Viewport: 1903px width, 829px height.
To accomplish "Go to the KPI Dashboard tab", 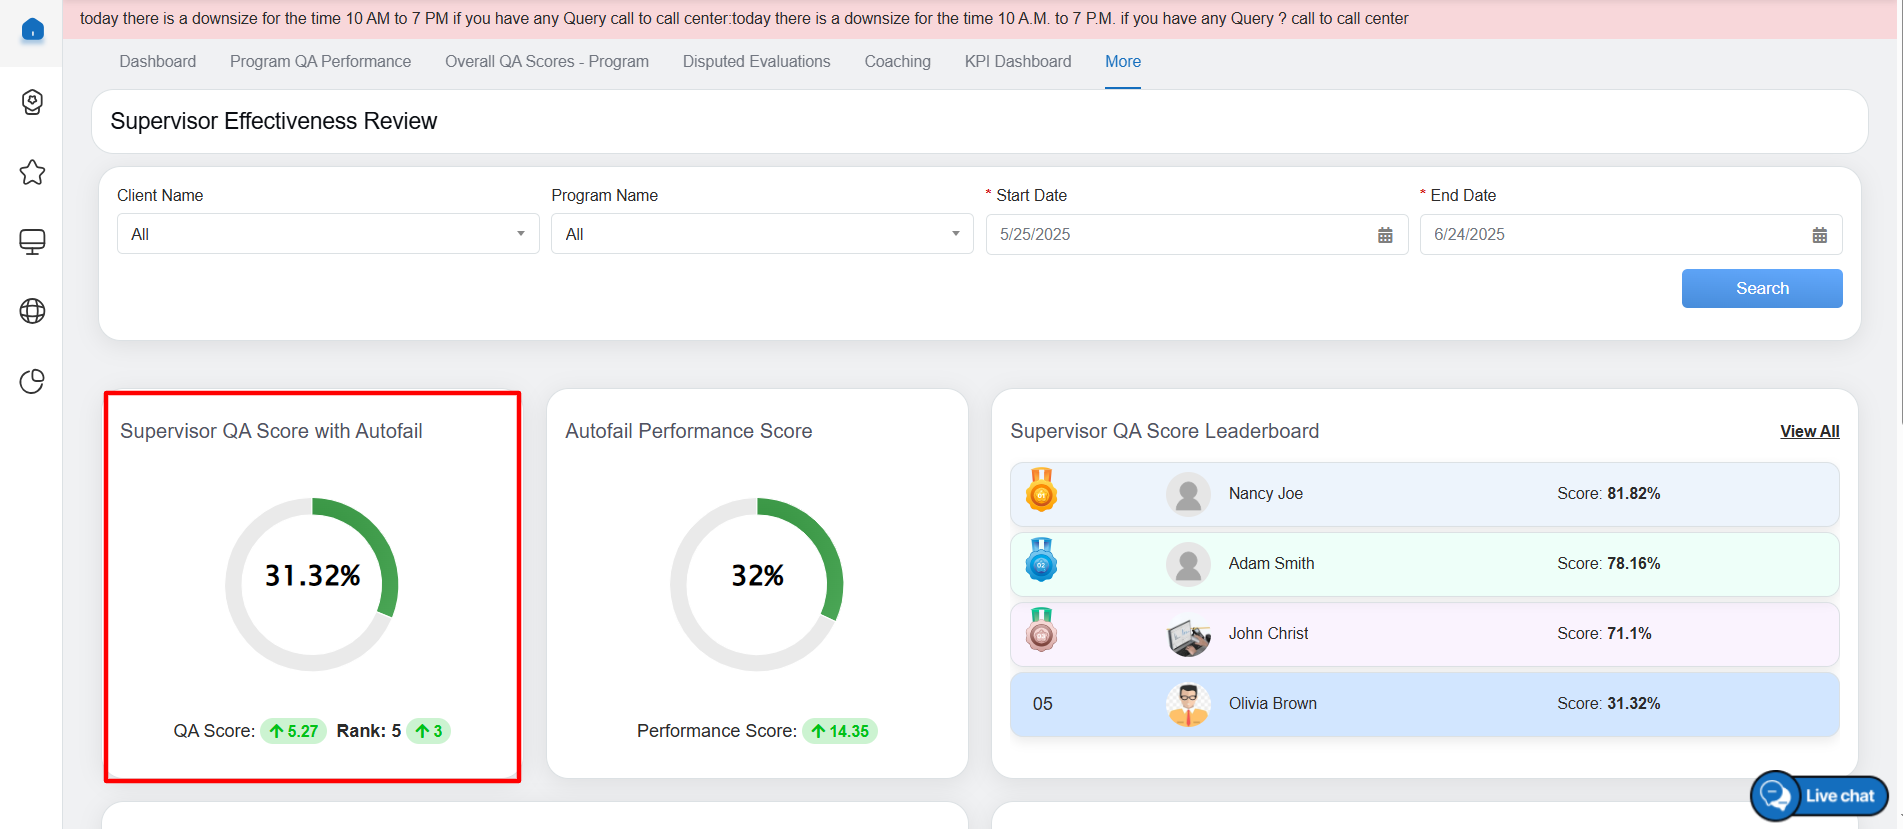I will pos(1017,62).
